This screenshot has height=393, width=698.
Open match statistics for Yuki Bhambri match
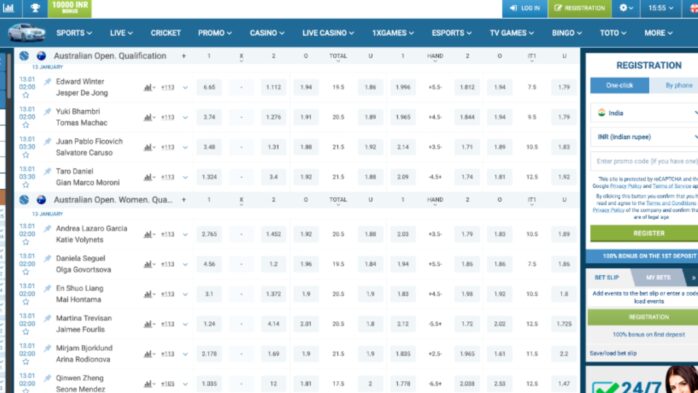click(x=149, y=117)
